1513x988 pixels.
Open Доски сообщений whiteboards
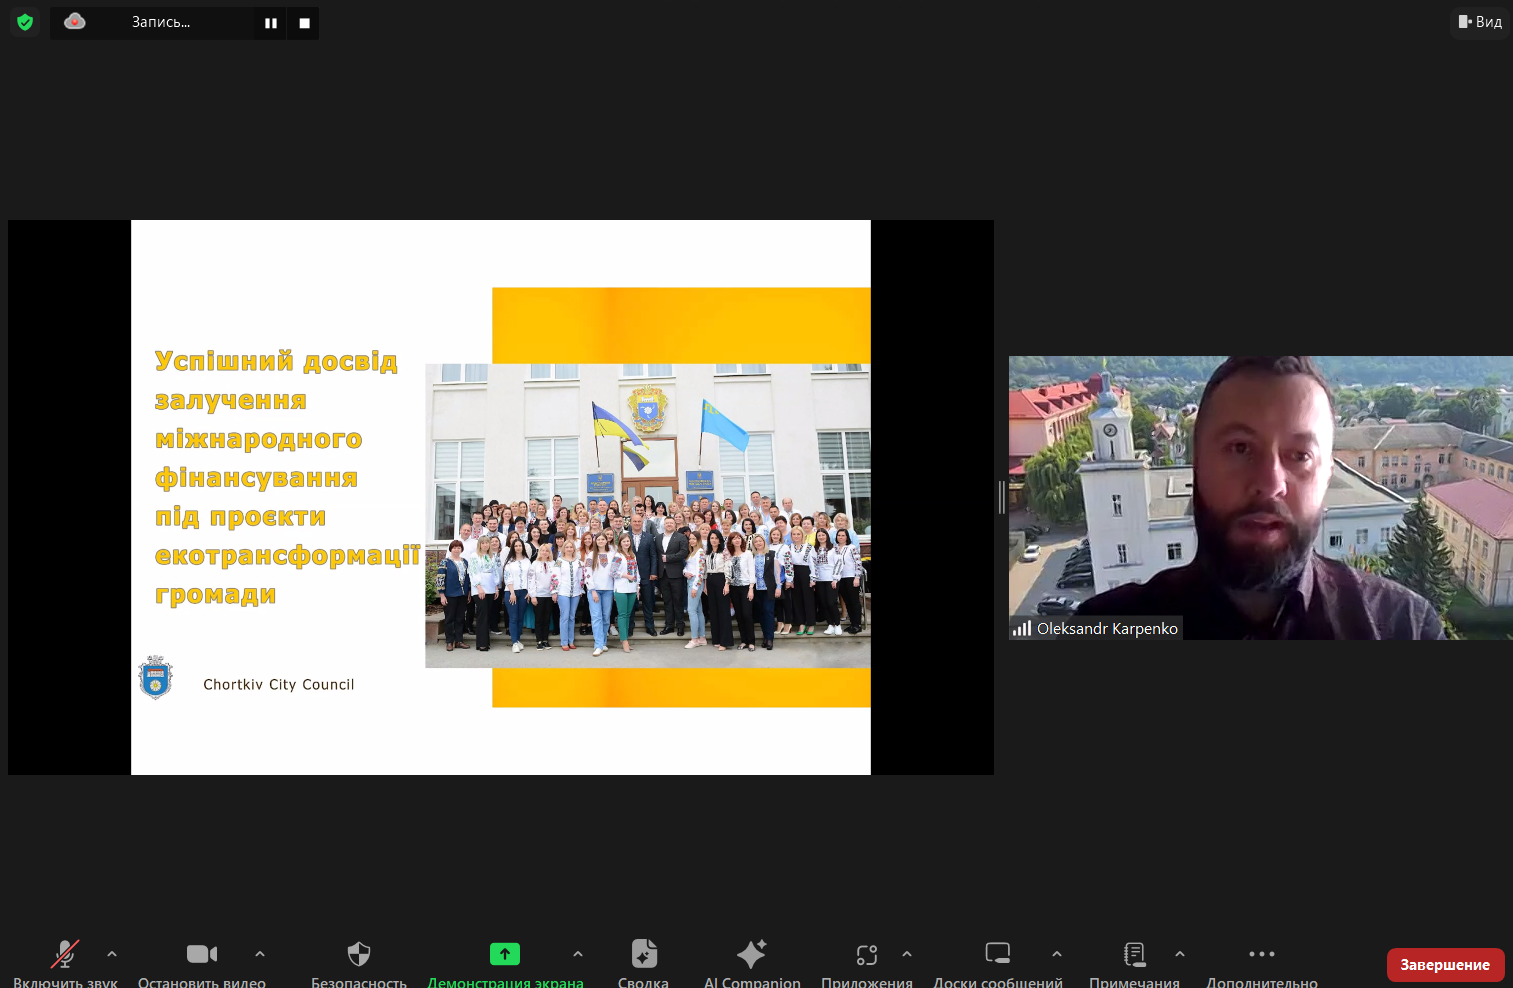[x=997, y=955]
